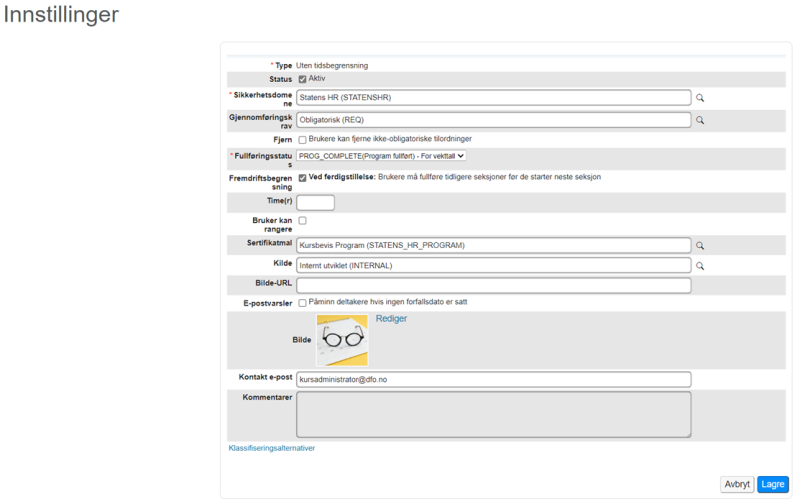Enable the Fjern ikke-obligatoriske tilordninger checkbox
This screenshot has height=504, width=800.
point(303,140)
